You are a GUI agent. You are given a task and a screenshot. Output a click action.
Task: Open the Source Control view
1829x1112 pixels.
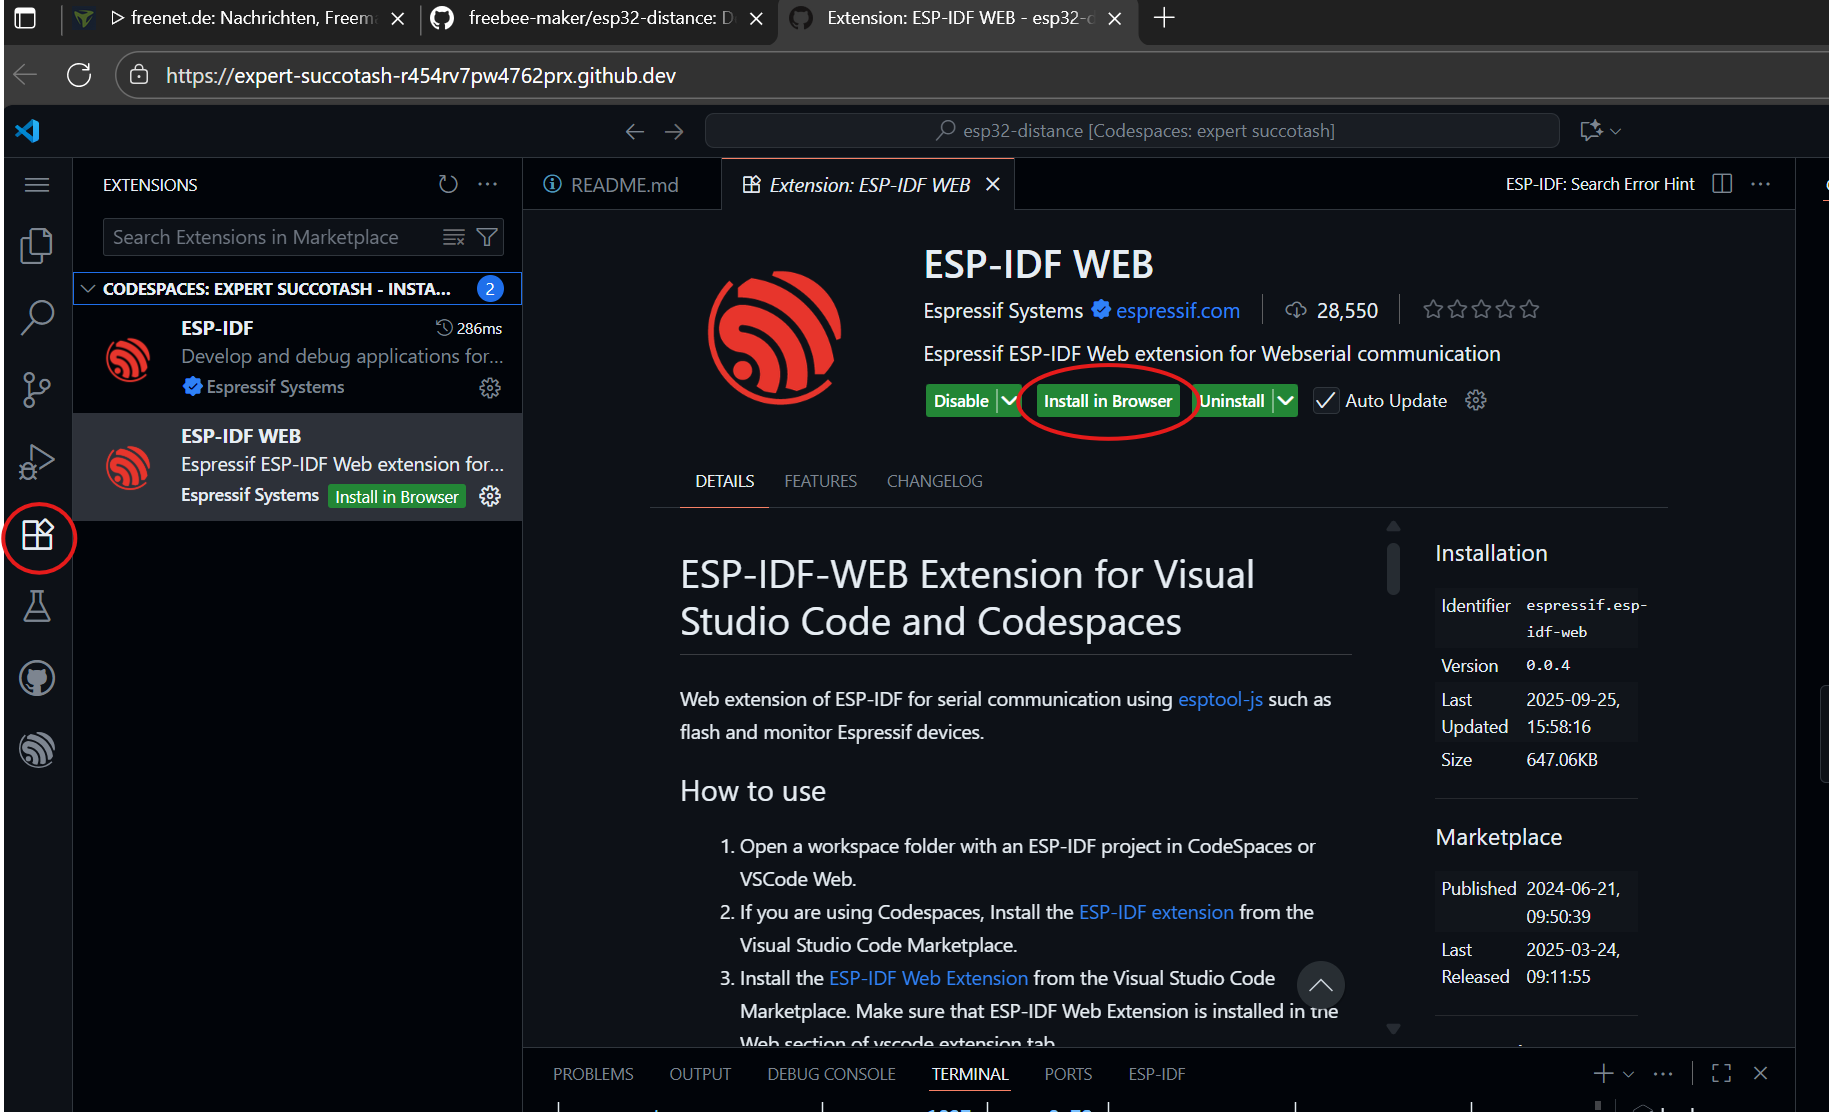coord(37,390)
